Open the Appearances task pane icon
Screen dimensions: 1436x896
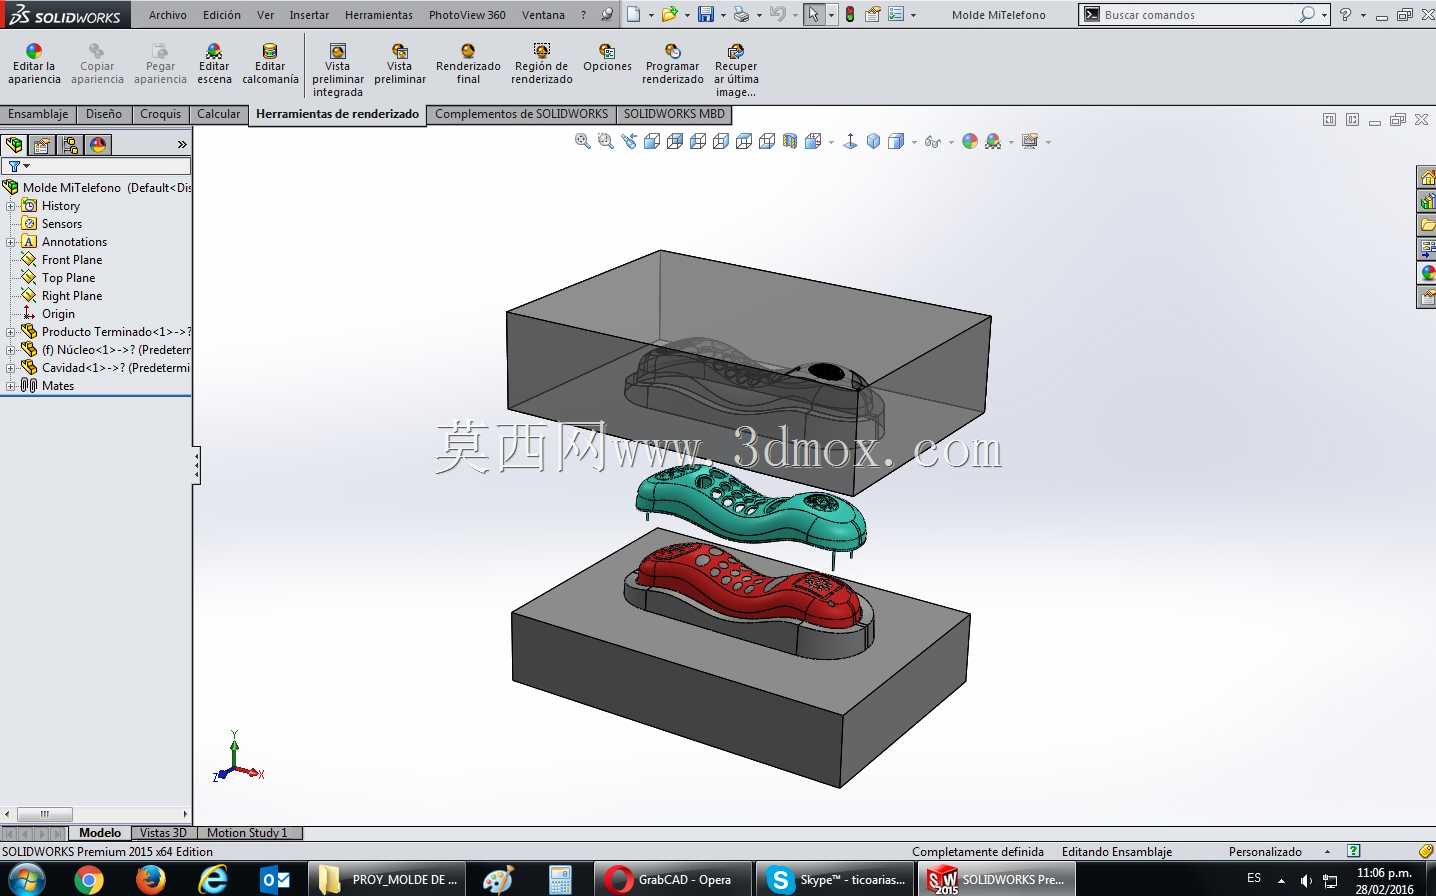click(x=1427, y=273)
